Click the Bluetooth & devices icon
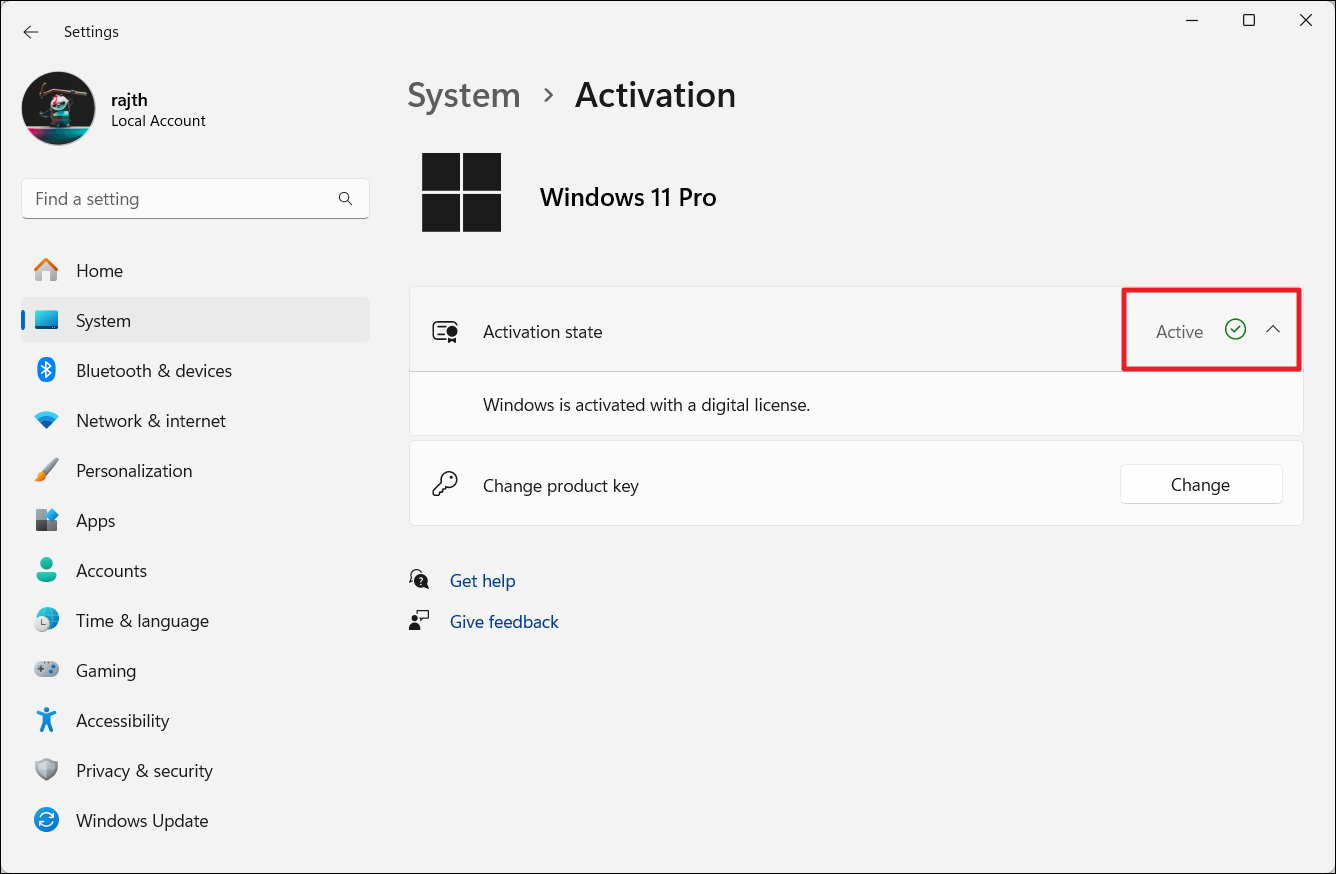This screenshot has width=1336, height=874. coord(46,371)
